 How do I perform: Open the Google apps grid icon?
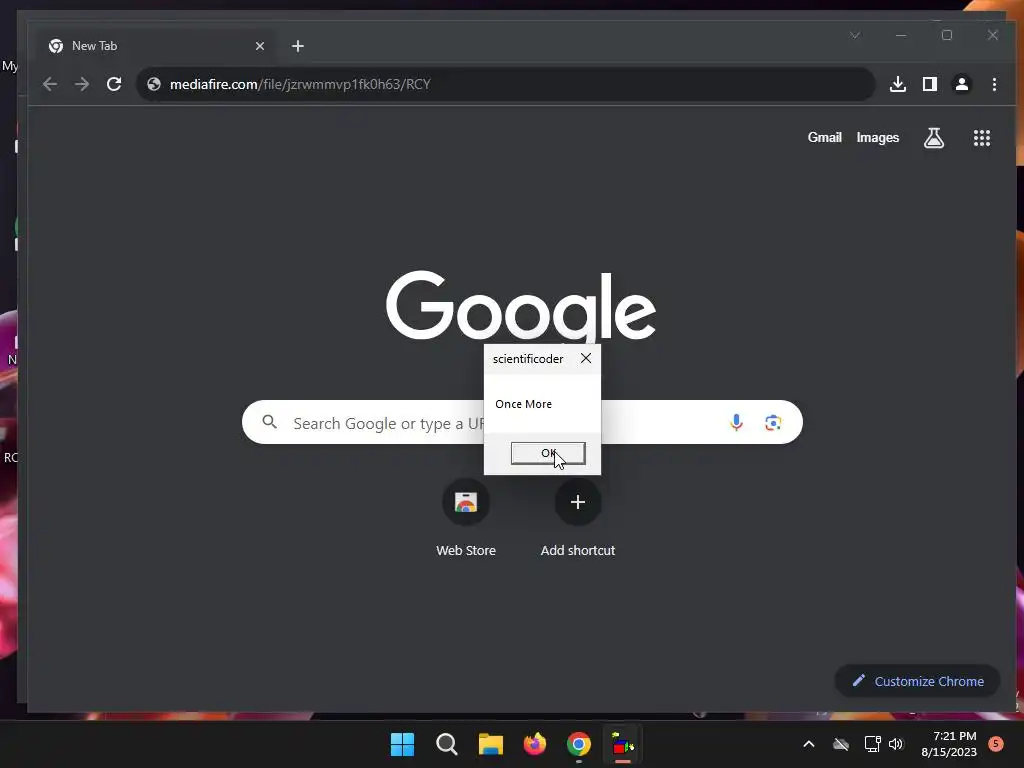[x=982, y=137]
